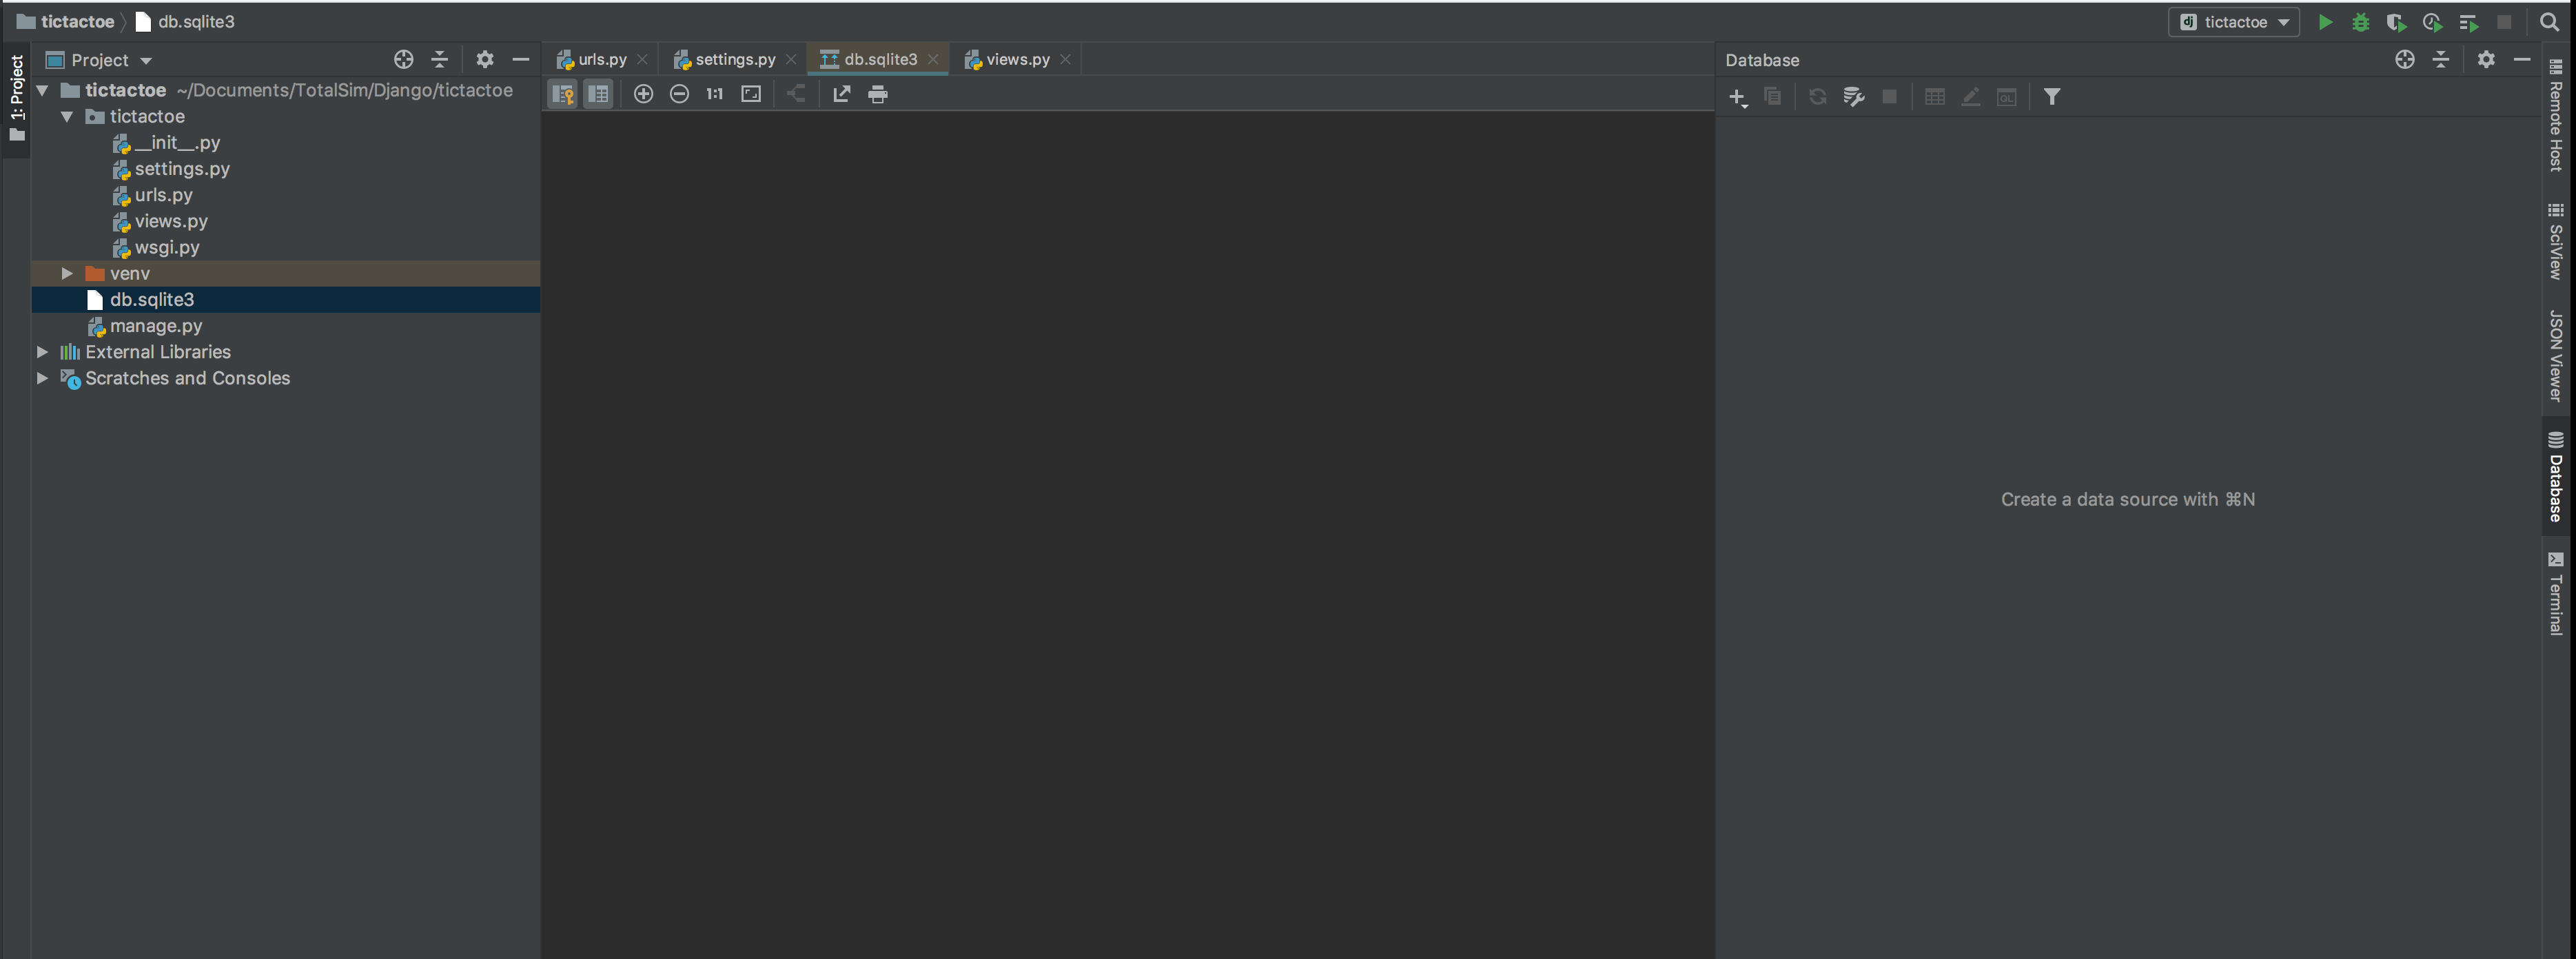The height and width of the screenshot is (959, 2576).
Task: Run the tictactoe configuration
Action: point(2325,22)
